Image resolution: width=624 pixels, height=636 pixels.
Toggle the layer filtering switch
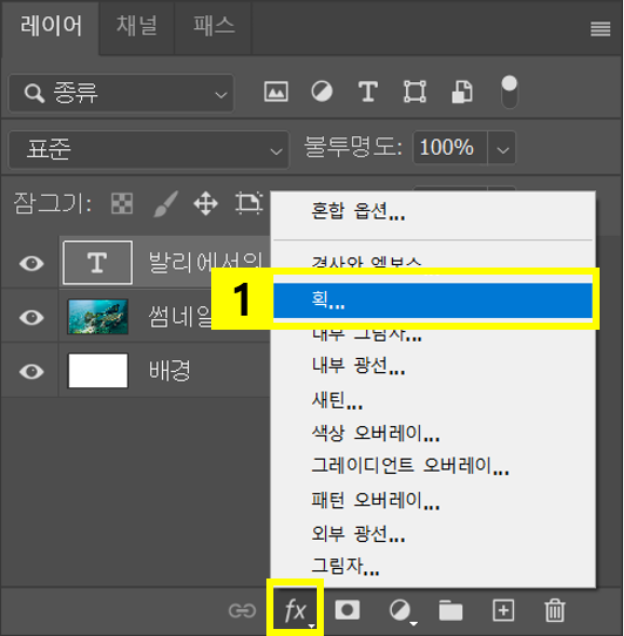coord(509,92)
